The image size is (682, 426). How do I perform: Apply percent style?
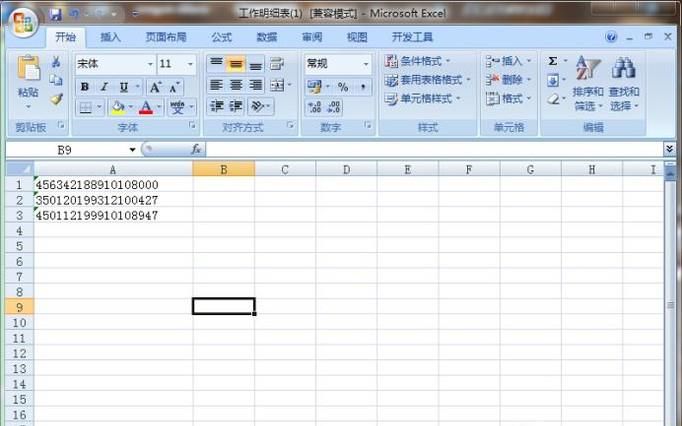343,87
